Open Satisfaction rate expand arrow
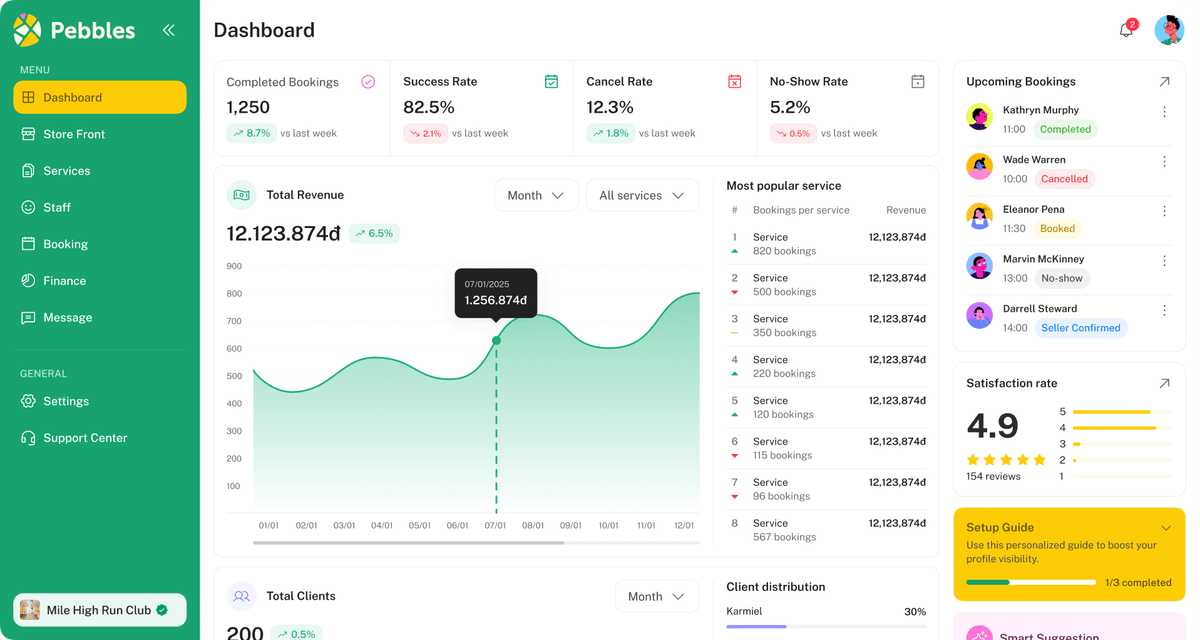Screen dimensions: 1200x640 pyautogui.click(x=1164, y=383)
